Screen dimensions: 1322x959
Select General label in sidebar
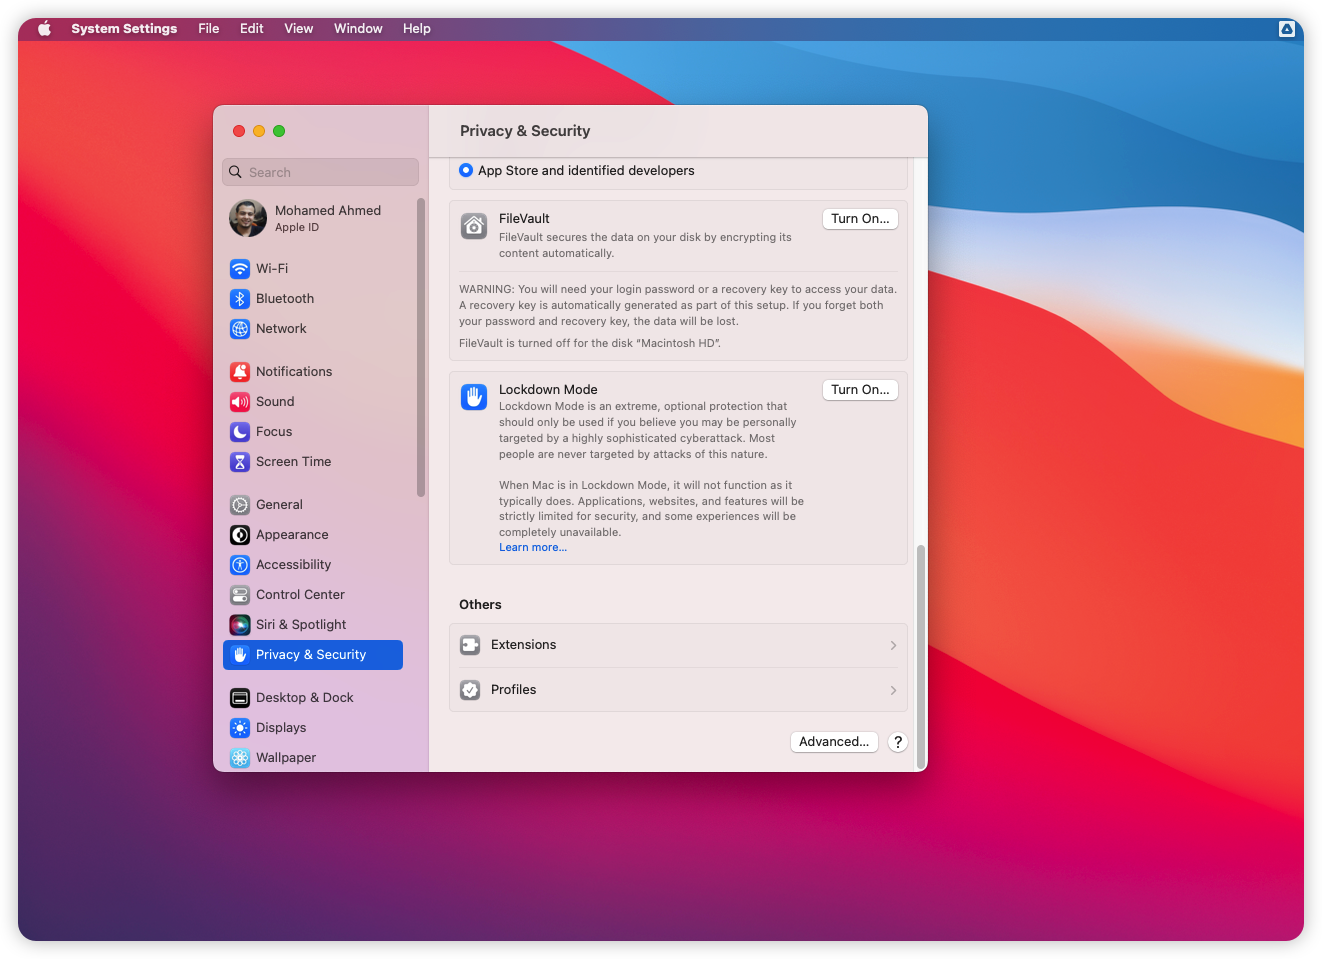[279, 505]
